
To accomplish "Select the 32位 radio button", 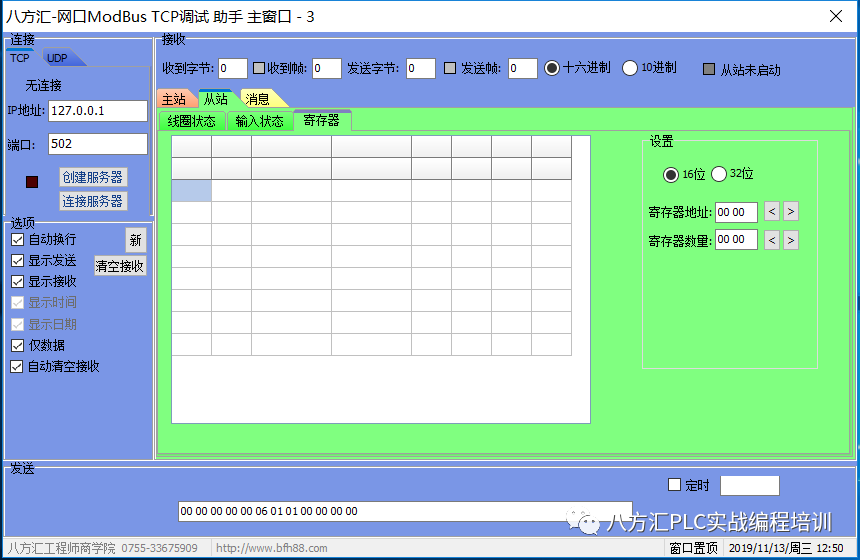I will click(x=719, y=175).
